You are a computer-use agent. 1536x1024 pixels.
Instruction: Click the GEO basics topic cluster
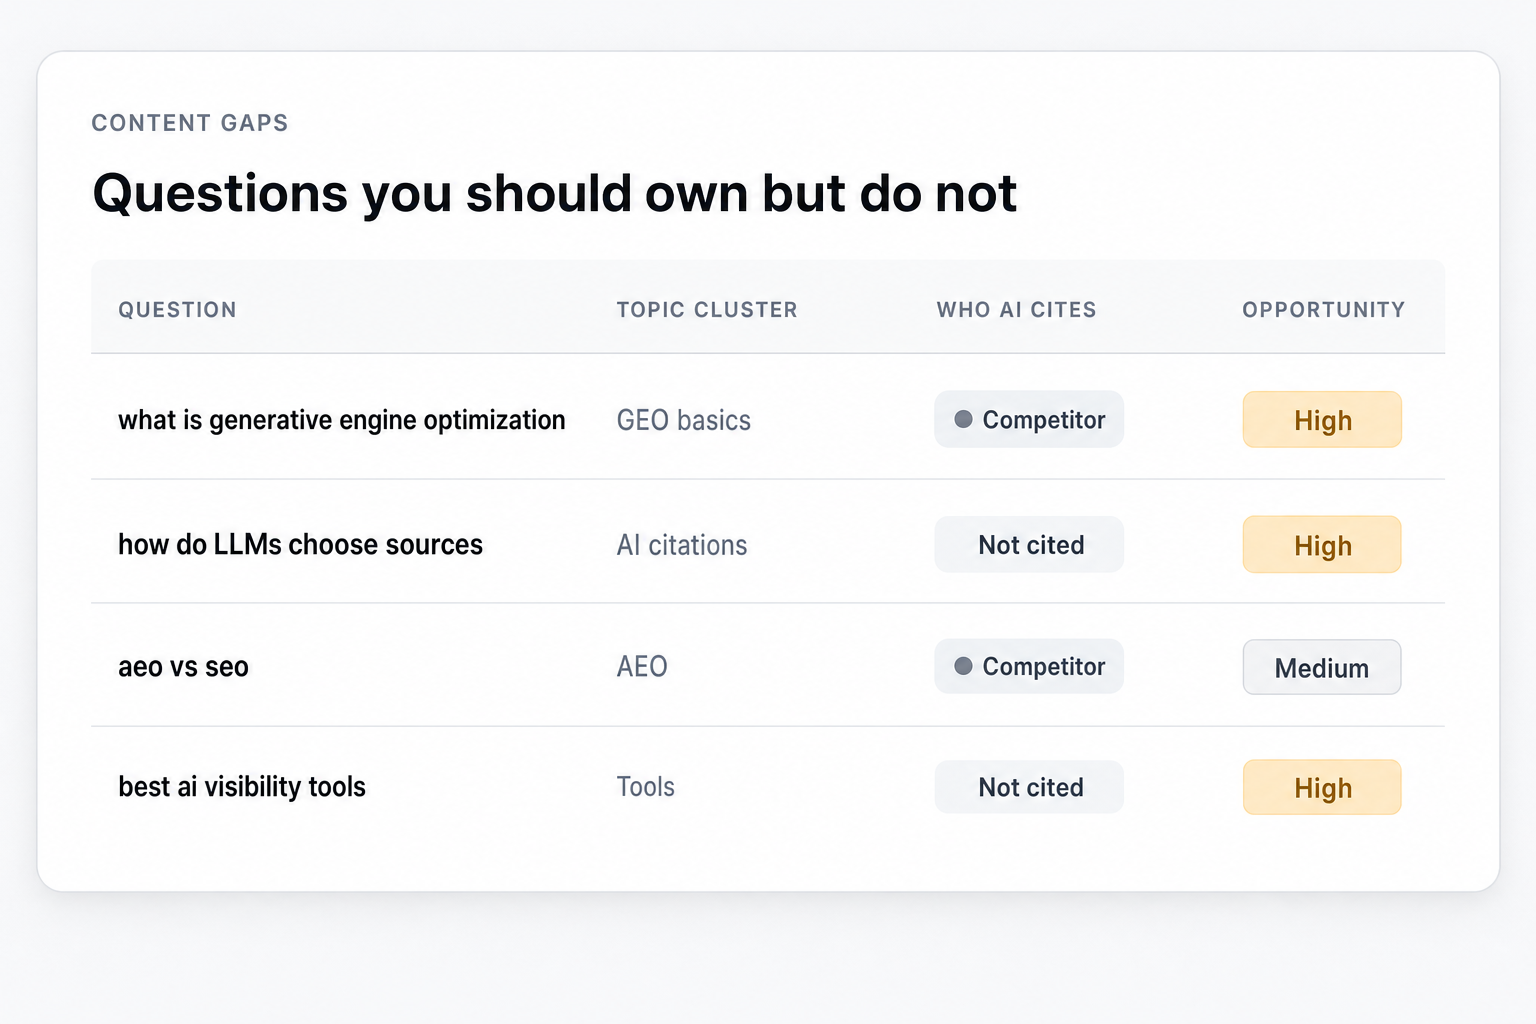pos(684,420)
